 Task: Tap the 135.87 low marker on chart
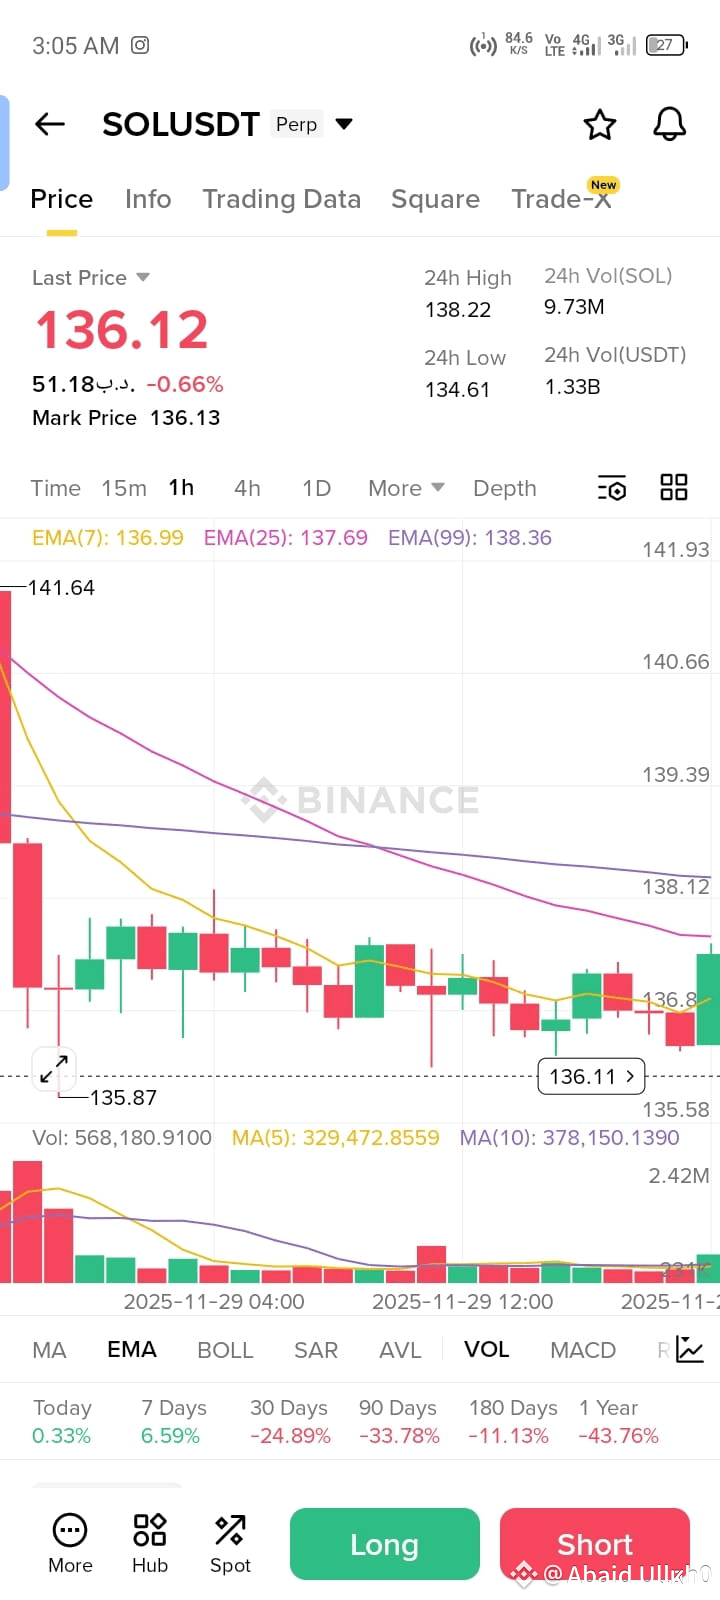[x=123, y=1098]
